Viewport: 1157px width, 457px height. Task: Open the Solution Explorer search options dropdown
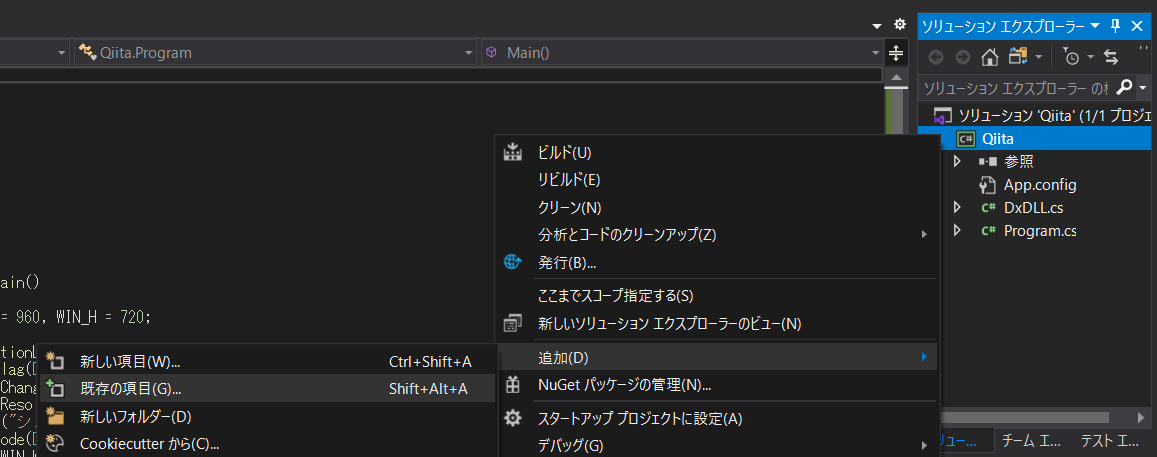pyautogui.click(x=1143, y=88)
